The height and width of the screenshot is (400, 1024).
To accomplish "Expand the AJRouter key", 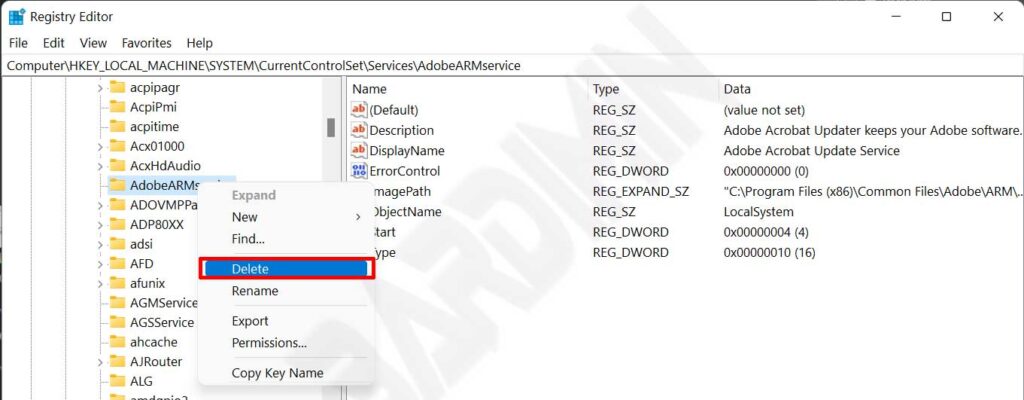I will coord(100,361).
